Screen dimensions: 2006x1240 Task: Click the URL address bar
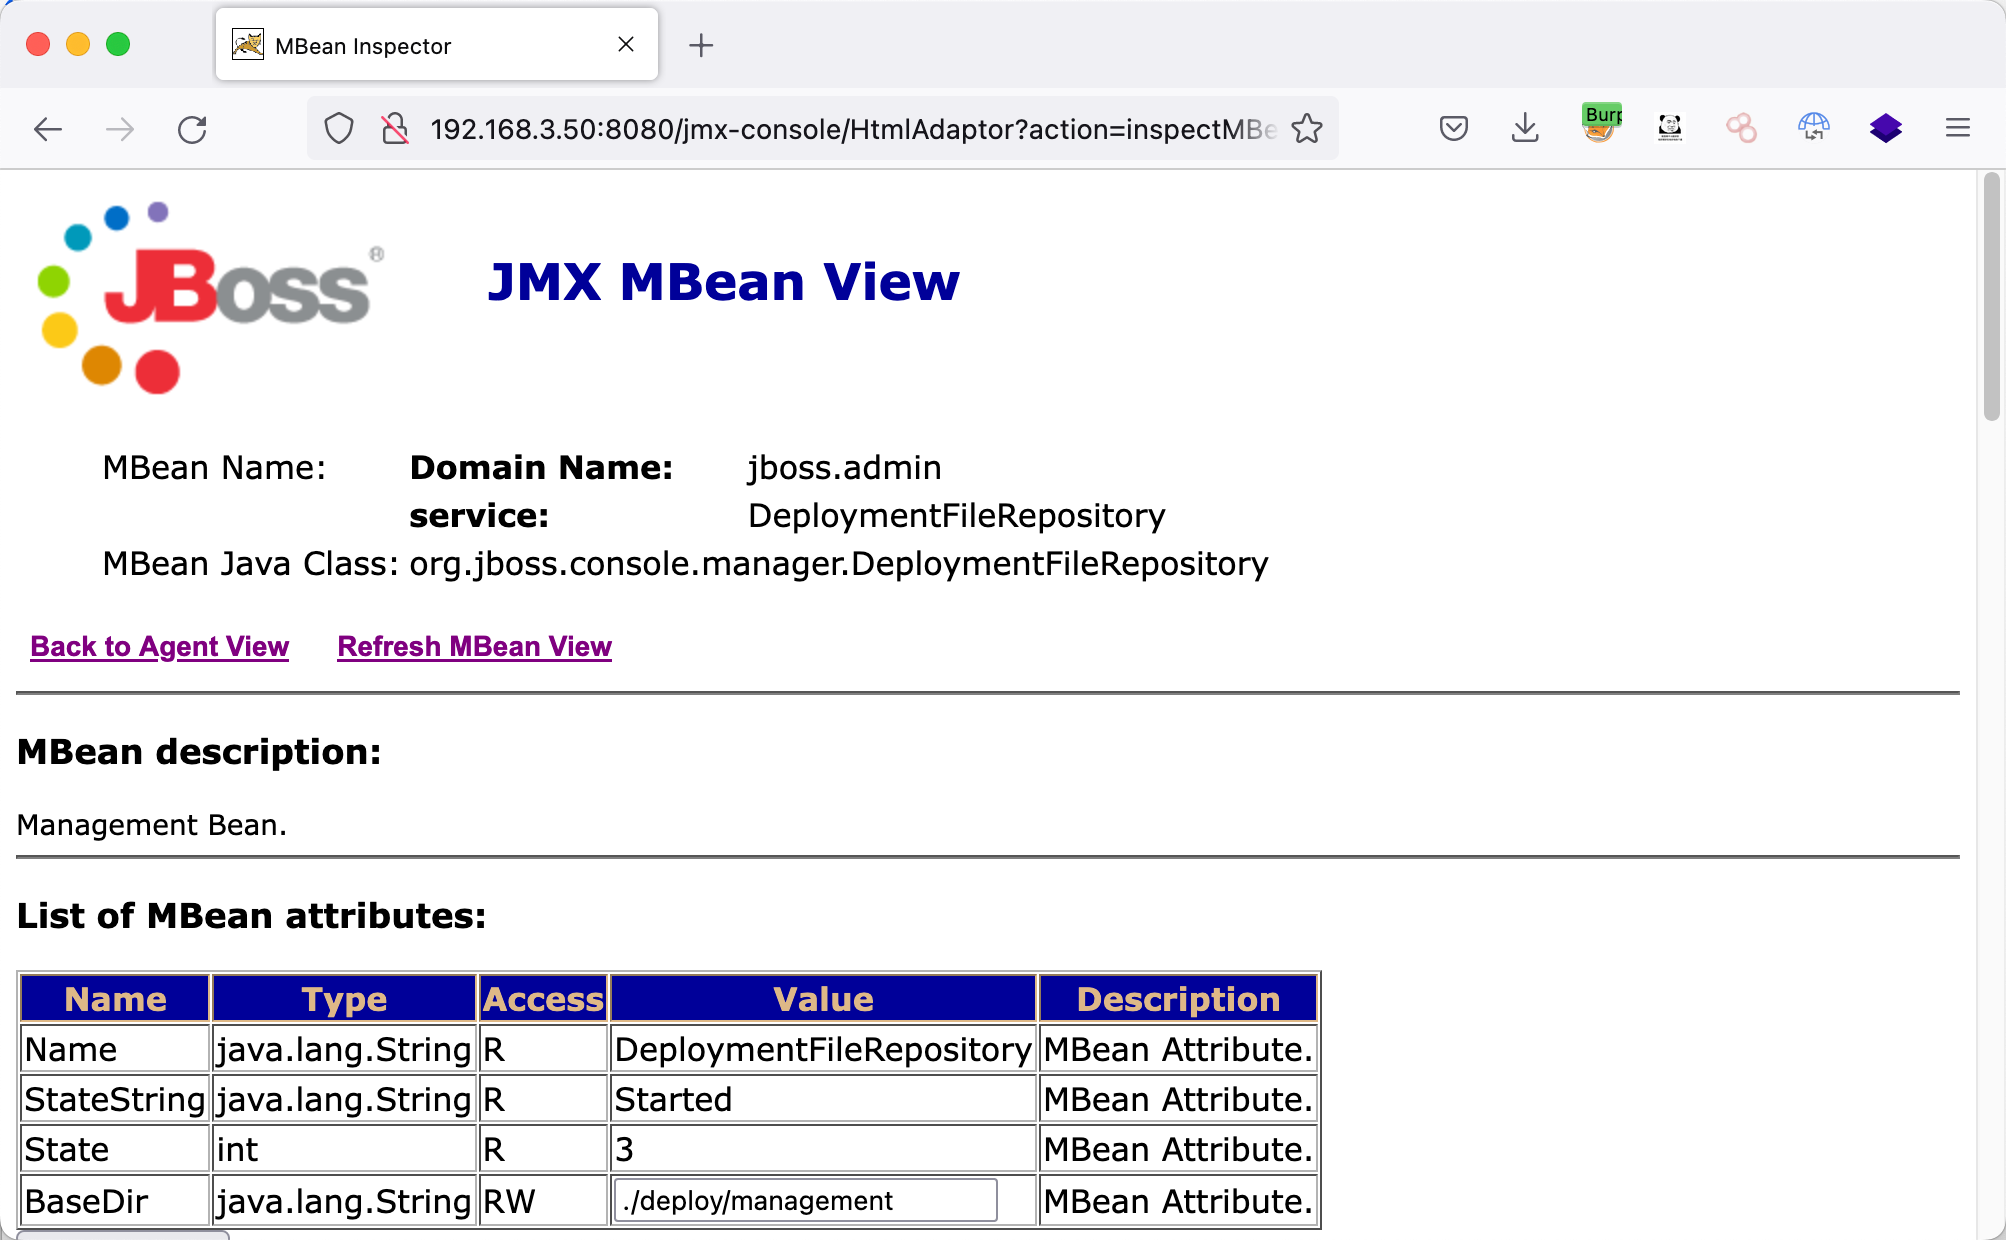[850, 129]
